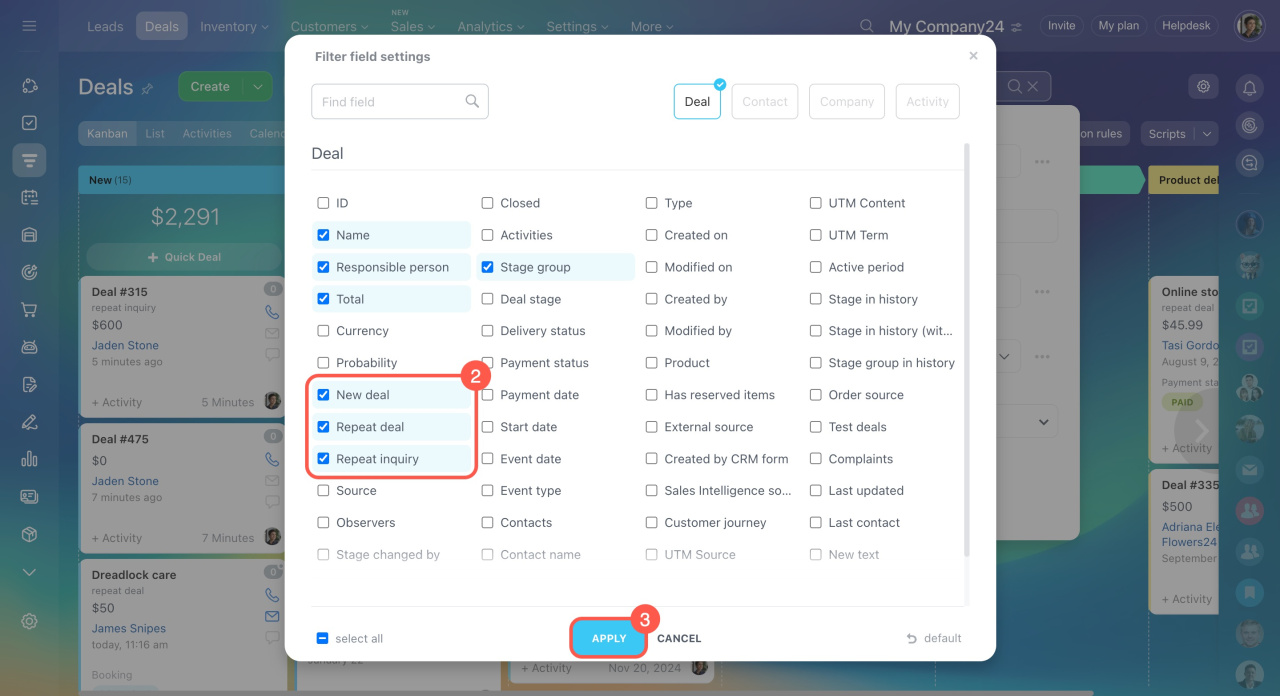This screenshot has width=1280, height=696.
Task: Click the phone icon on Deal #315
Action: (272, 312)
